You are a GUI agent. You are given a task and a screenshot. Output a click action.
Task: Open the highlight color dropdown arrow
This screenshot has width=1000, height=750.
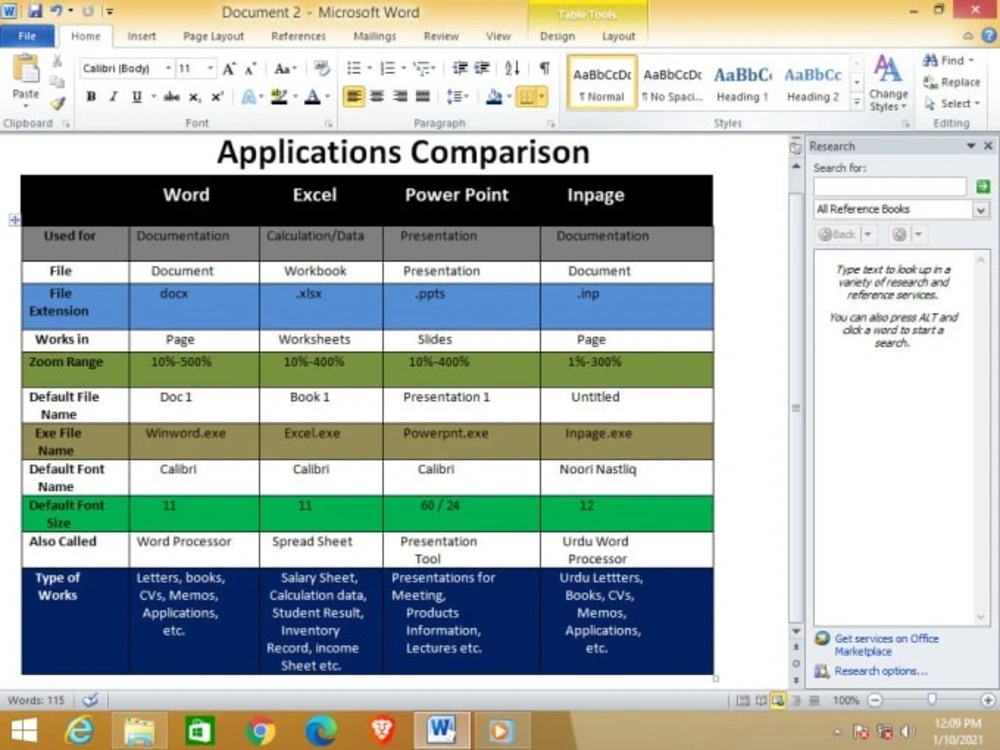click(x=295, y=97)
